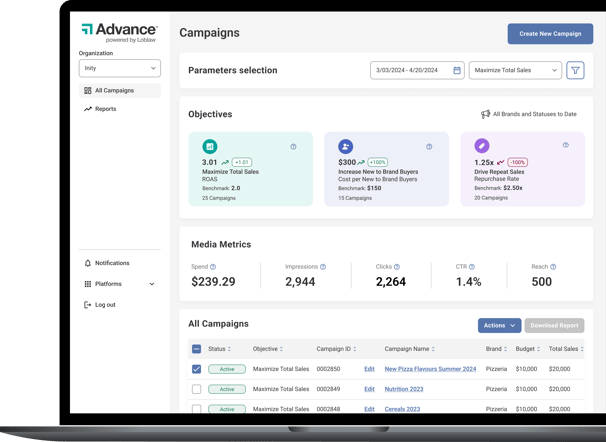
Task: Check the Nutrition 2023 campaign row
Action: pos(196,389)
